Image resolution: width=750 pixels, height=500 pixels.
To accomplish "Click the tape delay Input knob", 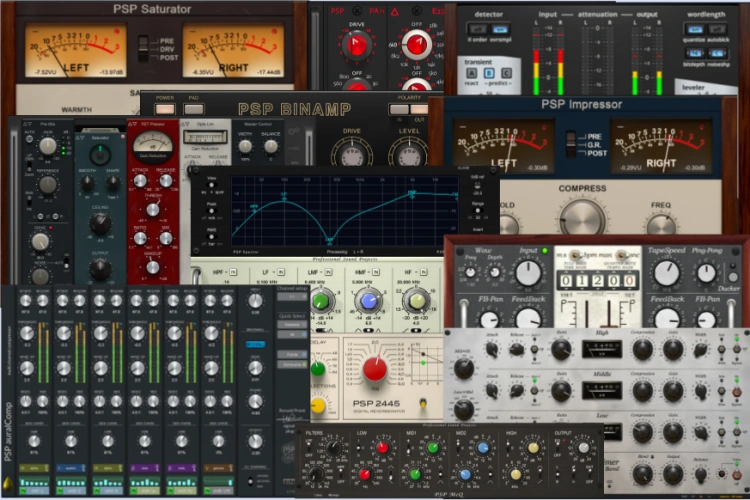I will (528, 273).
